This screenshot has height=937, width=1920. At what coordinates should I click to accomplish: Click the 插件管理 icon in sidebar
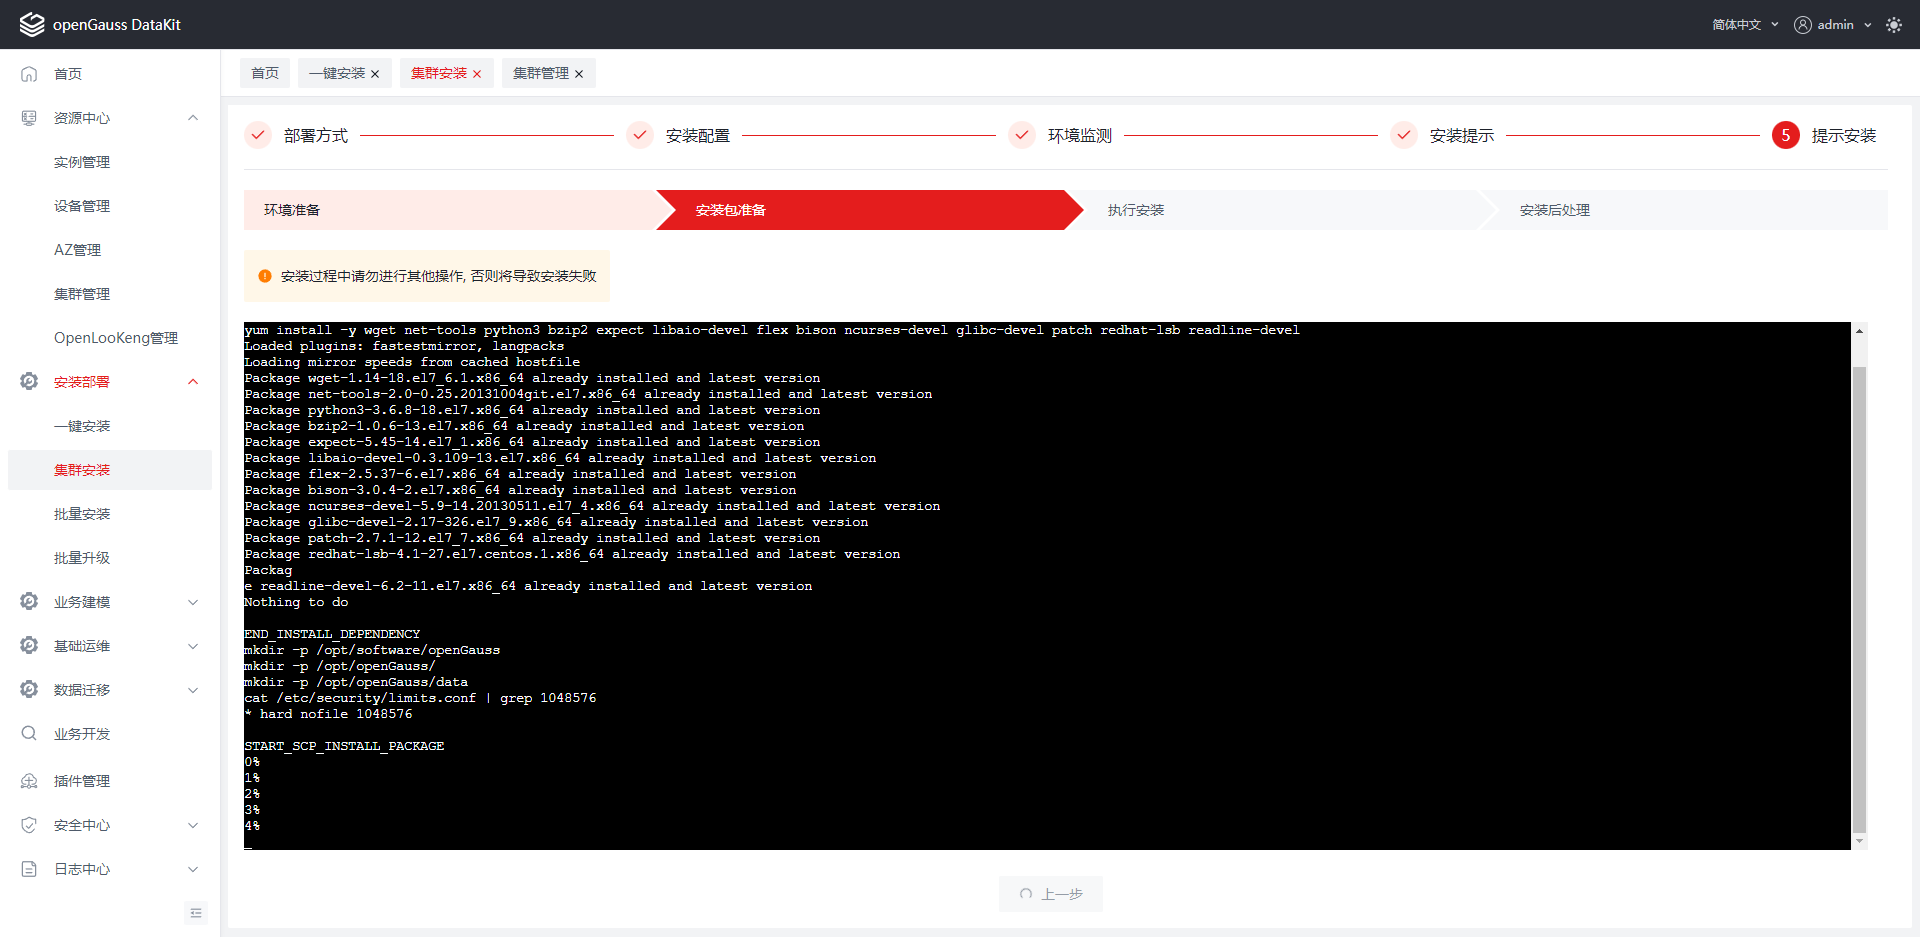[x=29, y=781]
